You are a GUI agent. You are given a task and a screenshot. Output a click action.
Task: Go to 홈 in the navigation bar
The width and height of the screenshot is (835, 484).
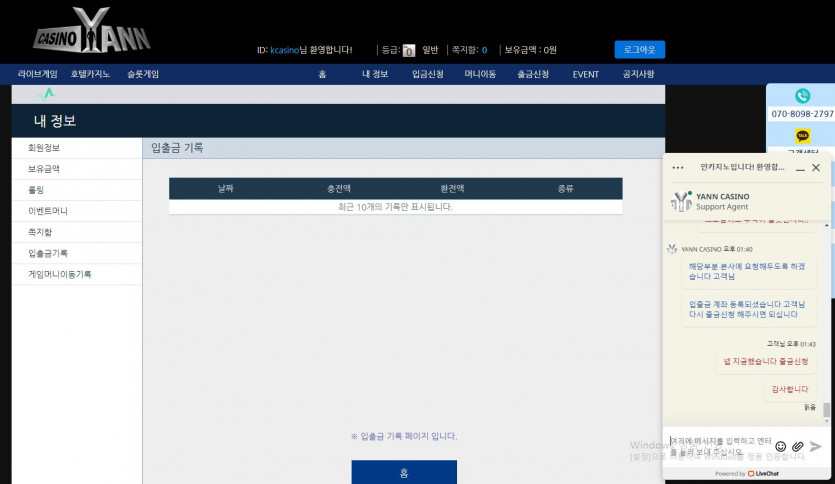click(x=322, y=75)
